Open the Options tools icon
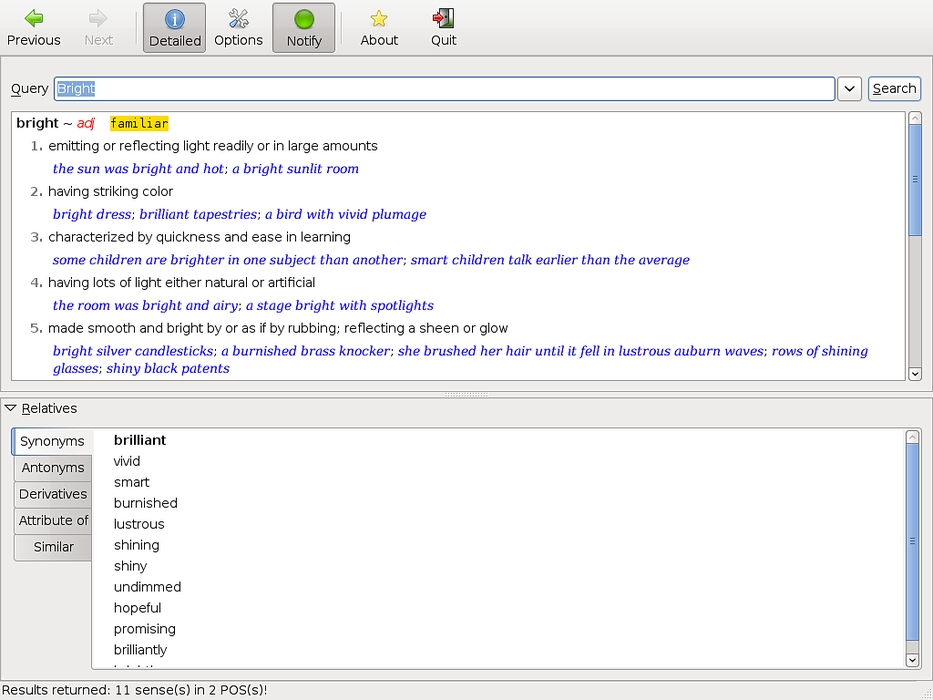 click(238, 28)
